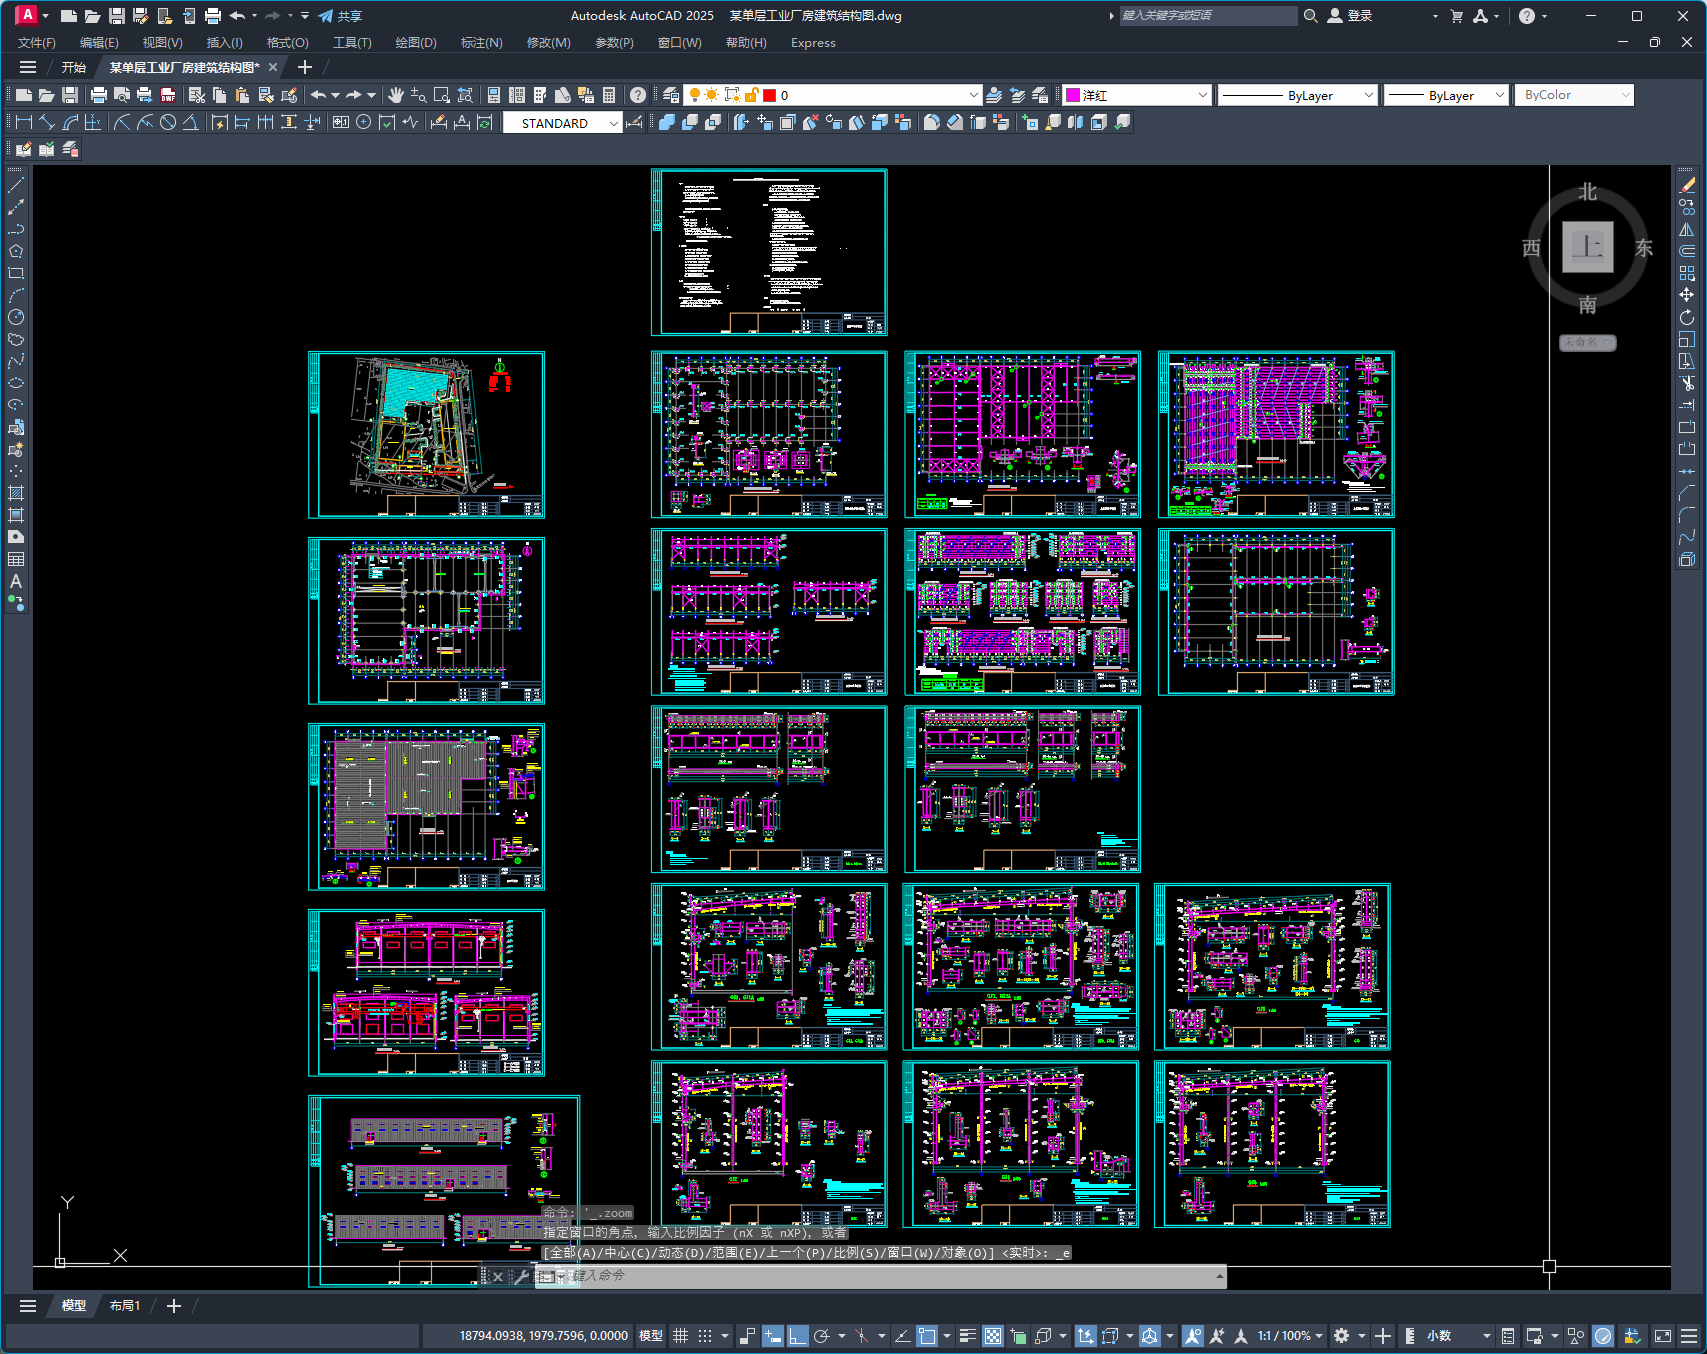This screenshot has height=1354, width=1707.
Task: Toggle dynamic input in status bar
Action: click(x=772, y=1336)
